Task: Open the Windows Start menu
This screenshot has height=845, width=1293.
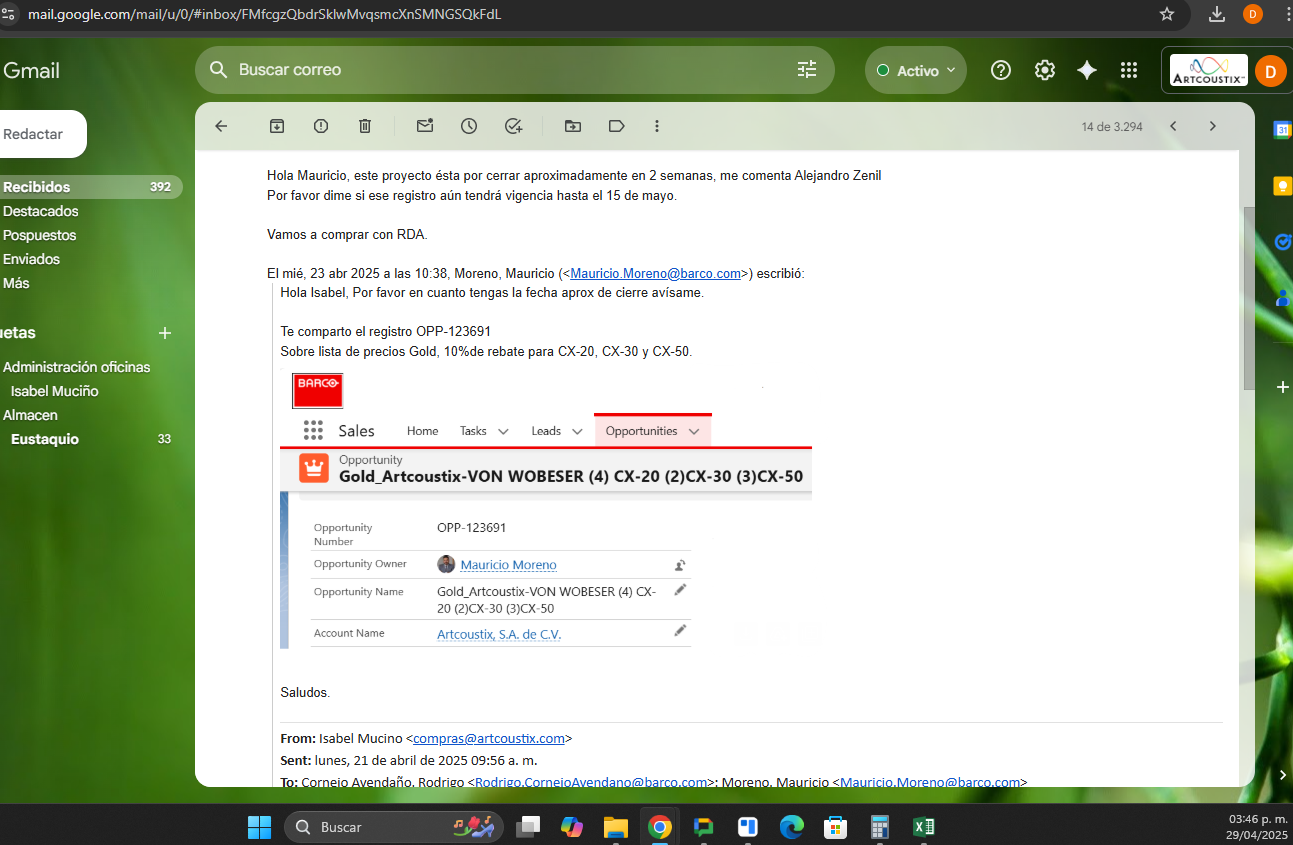Action: click(x=259, y=827)
